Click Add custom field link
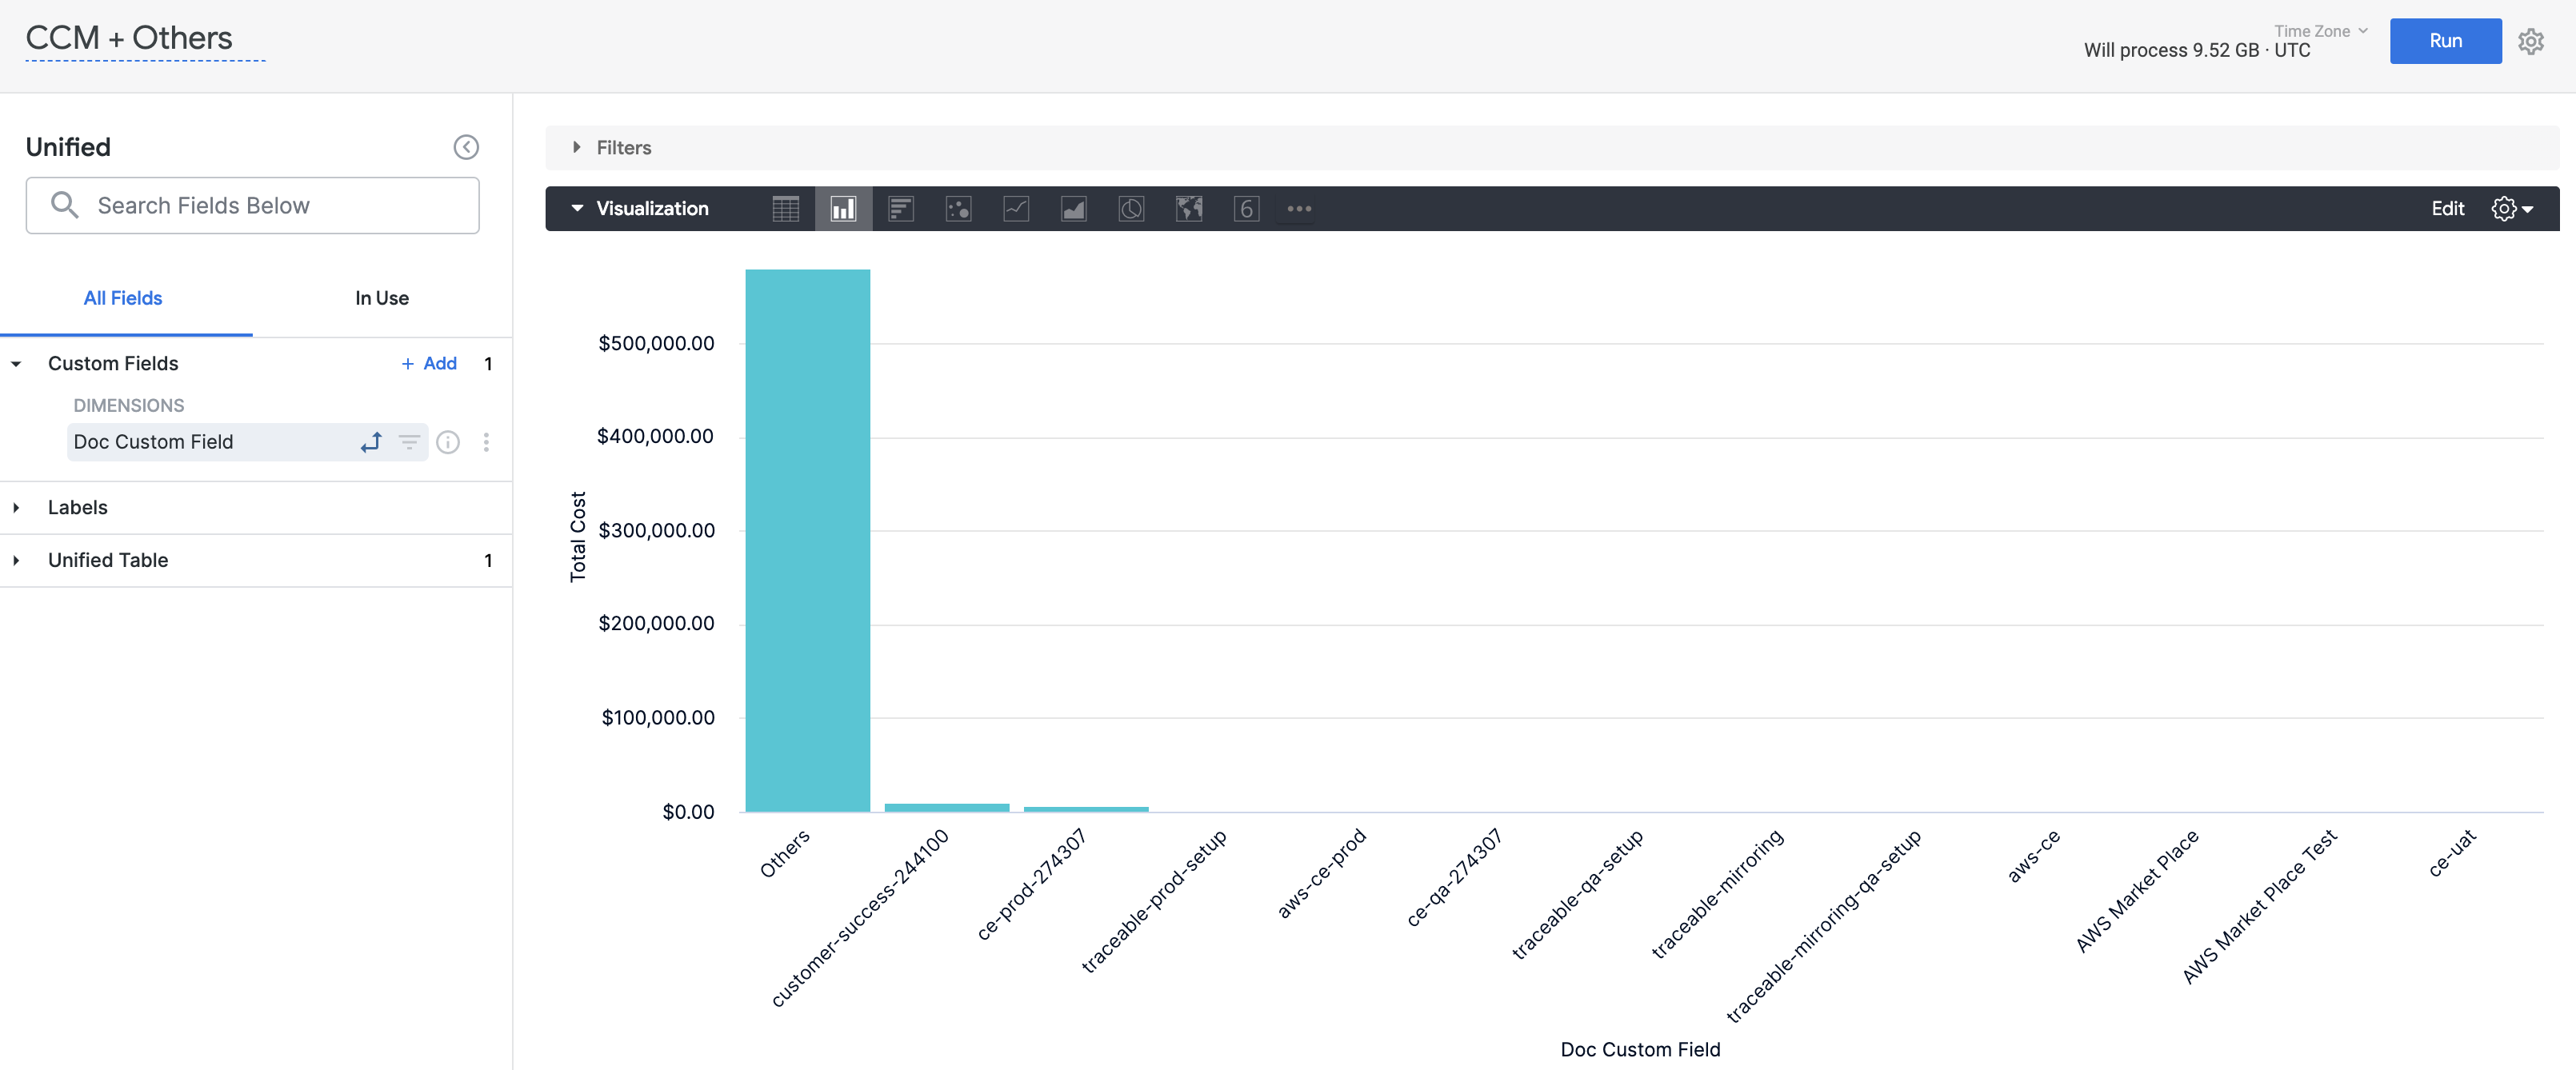 (x=429, y=363)
